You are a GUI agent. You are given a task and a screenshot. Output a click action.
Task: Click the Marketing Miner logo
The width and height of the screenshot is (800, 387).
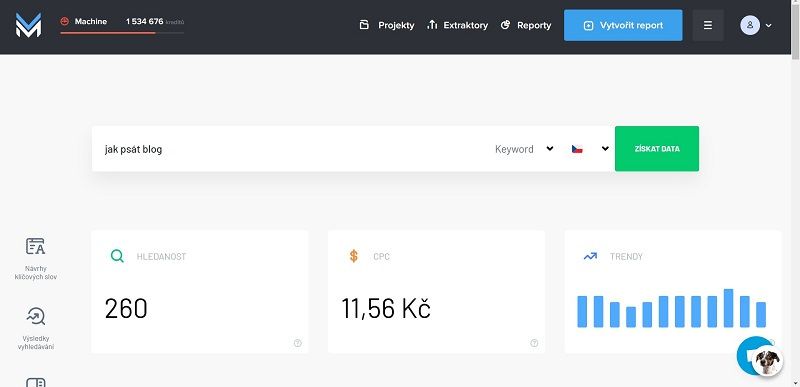[x=28, y=25]
